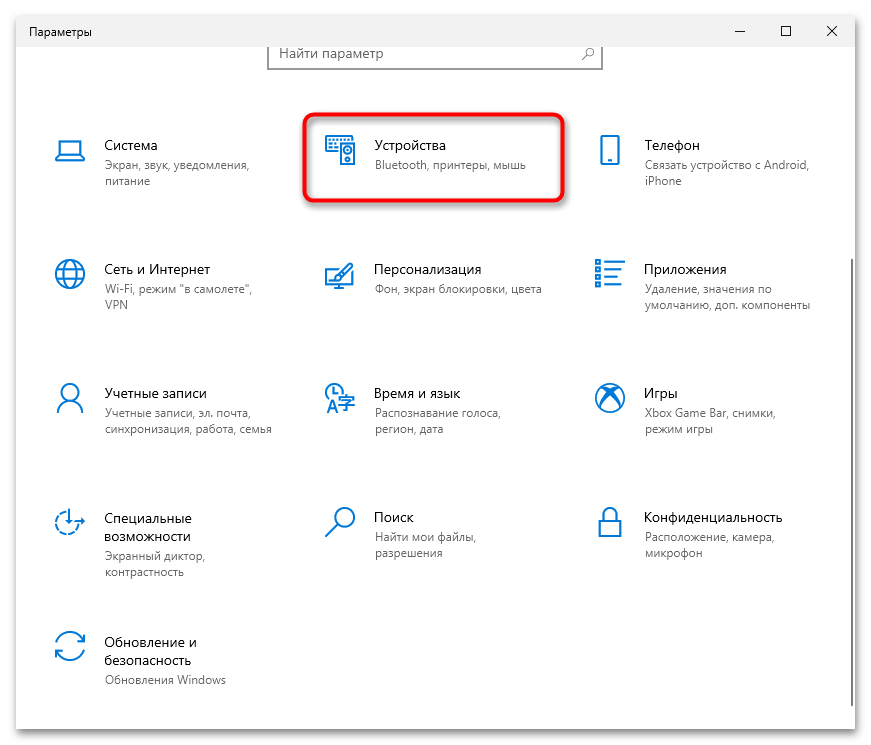Go to 'Персонализация' settings
871x745 pixels.
428,269
